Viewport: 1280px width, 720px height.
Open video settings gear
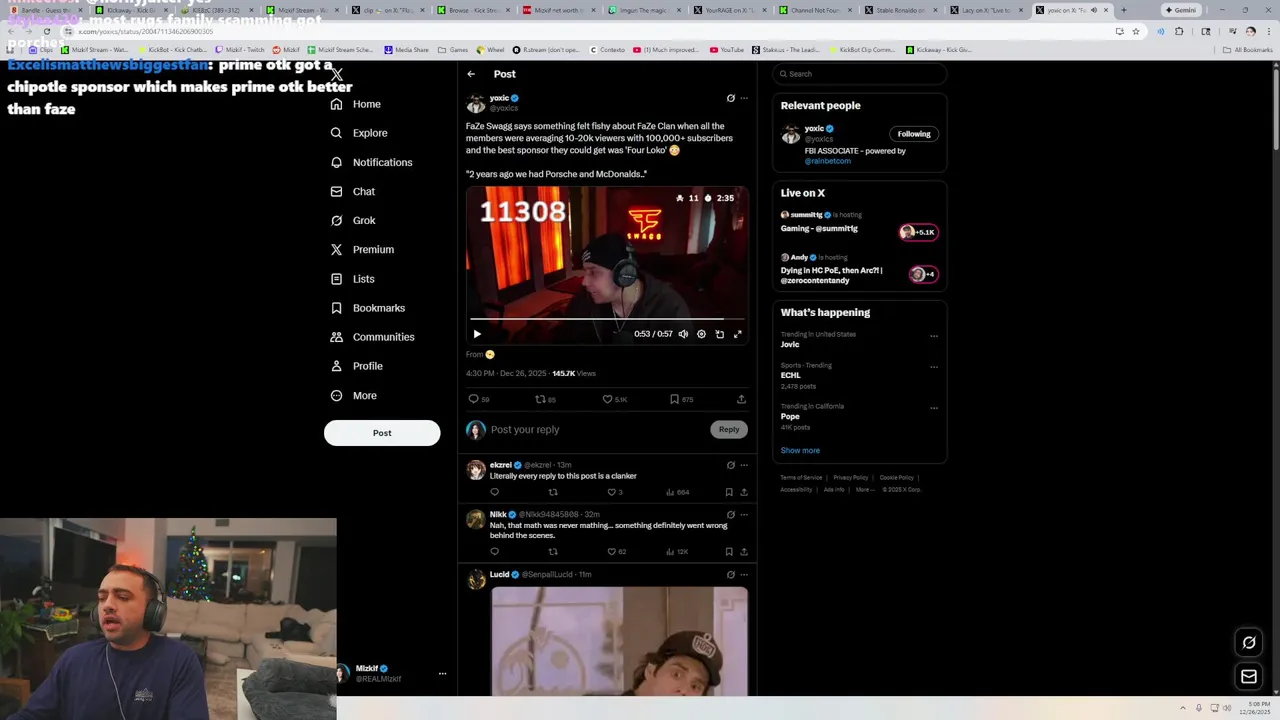pos(701,334)
